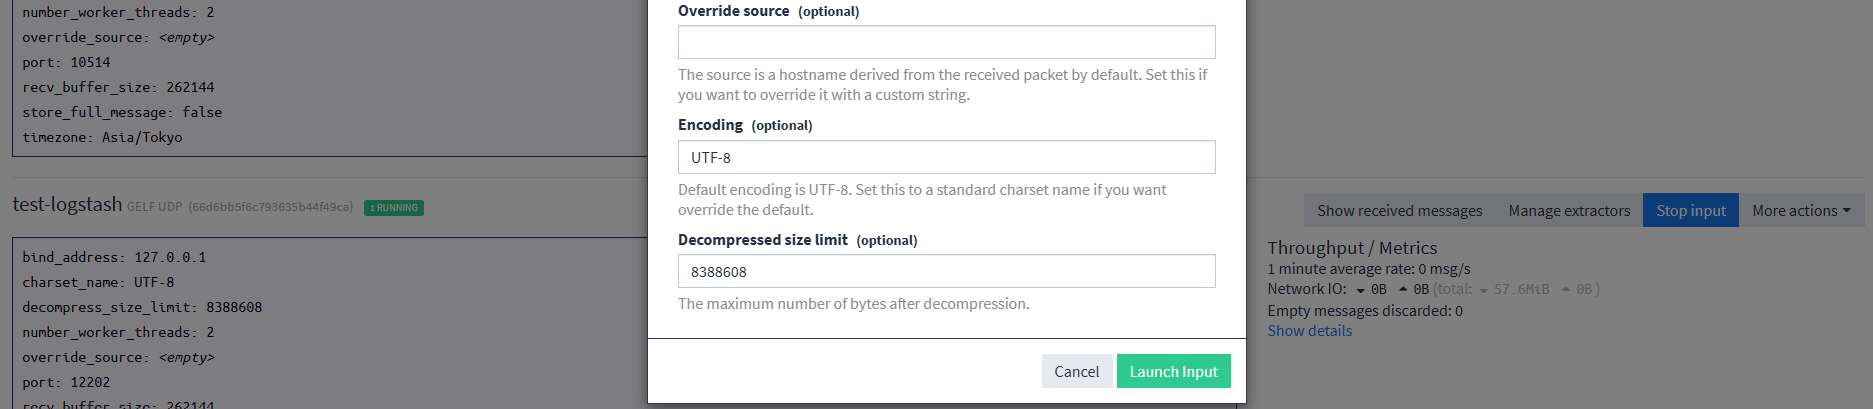Click the More actions caret arrow
The width and height of the screenshot is (1873, 409).
point(1846,211)
